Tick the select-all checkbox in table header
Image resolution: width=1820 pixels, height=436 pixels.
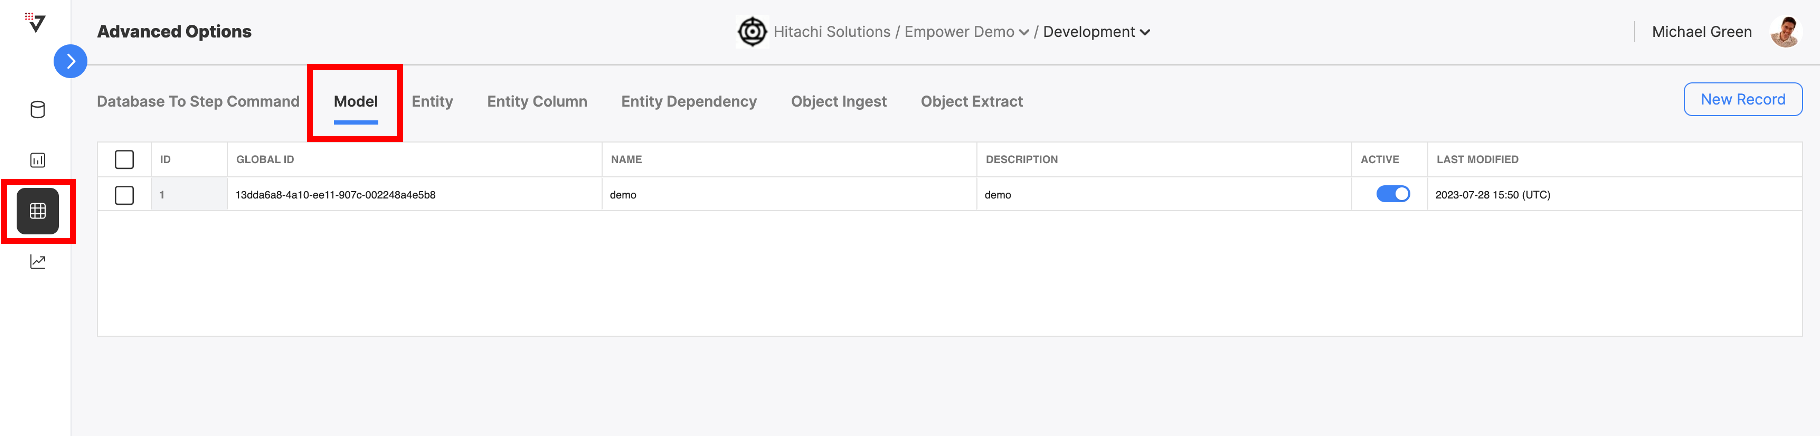point(124,159)
